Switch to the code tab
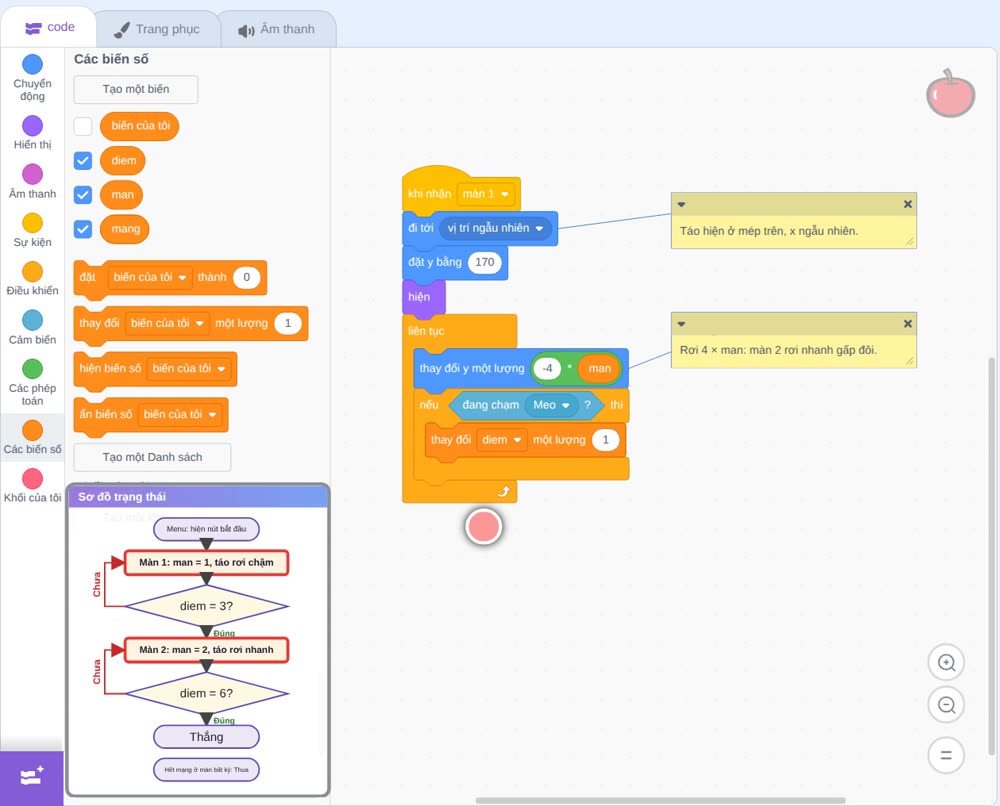 [49, 27]
